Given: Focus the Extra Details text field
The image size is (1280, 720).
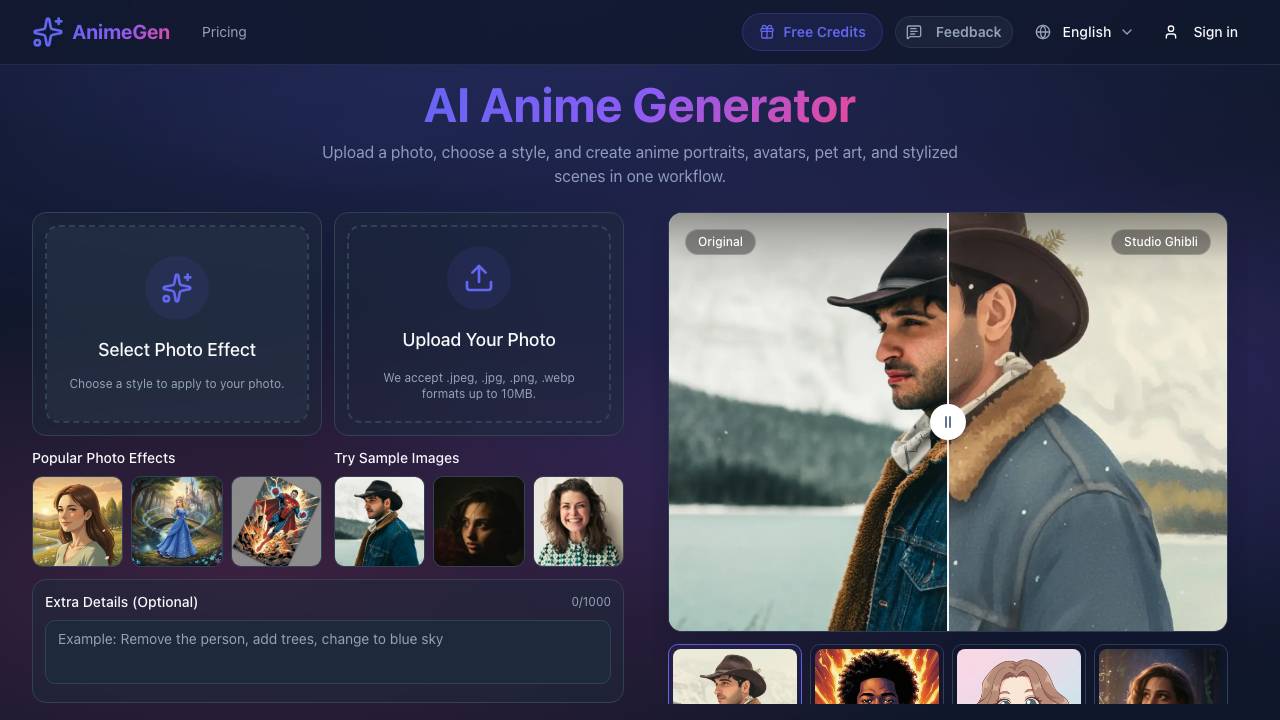Looking at the screenshot, I should click(x=328, y=652).
